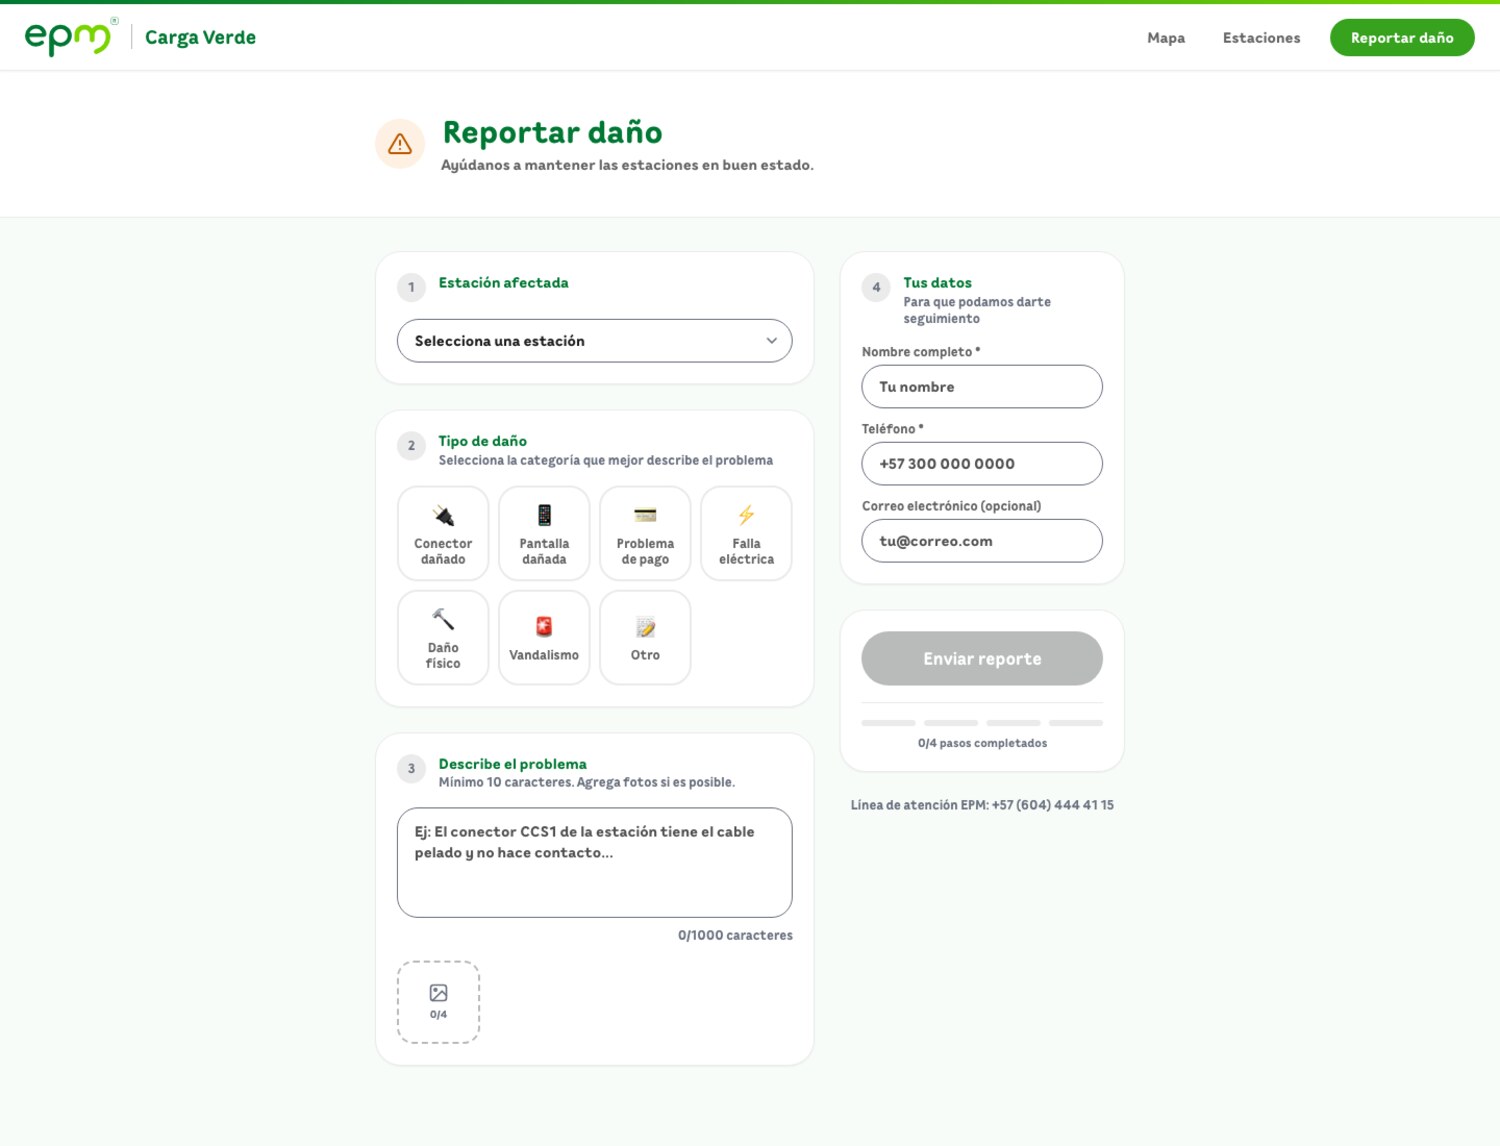Select the Problema de pago damage type
1500x1146 pixels.
[645, 534]
